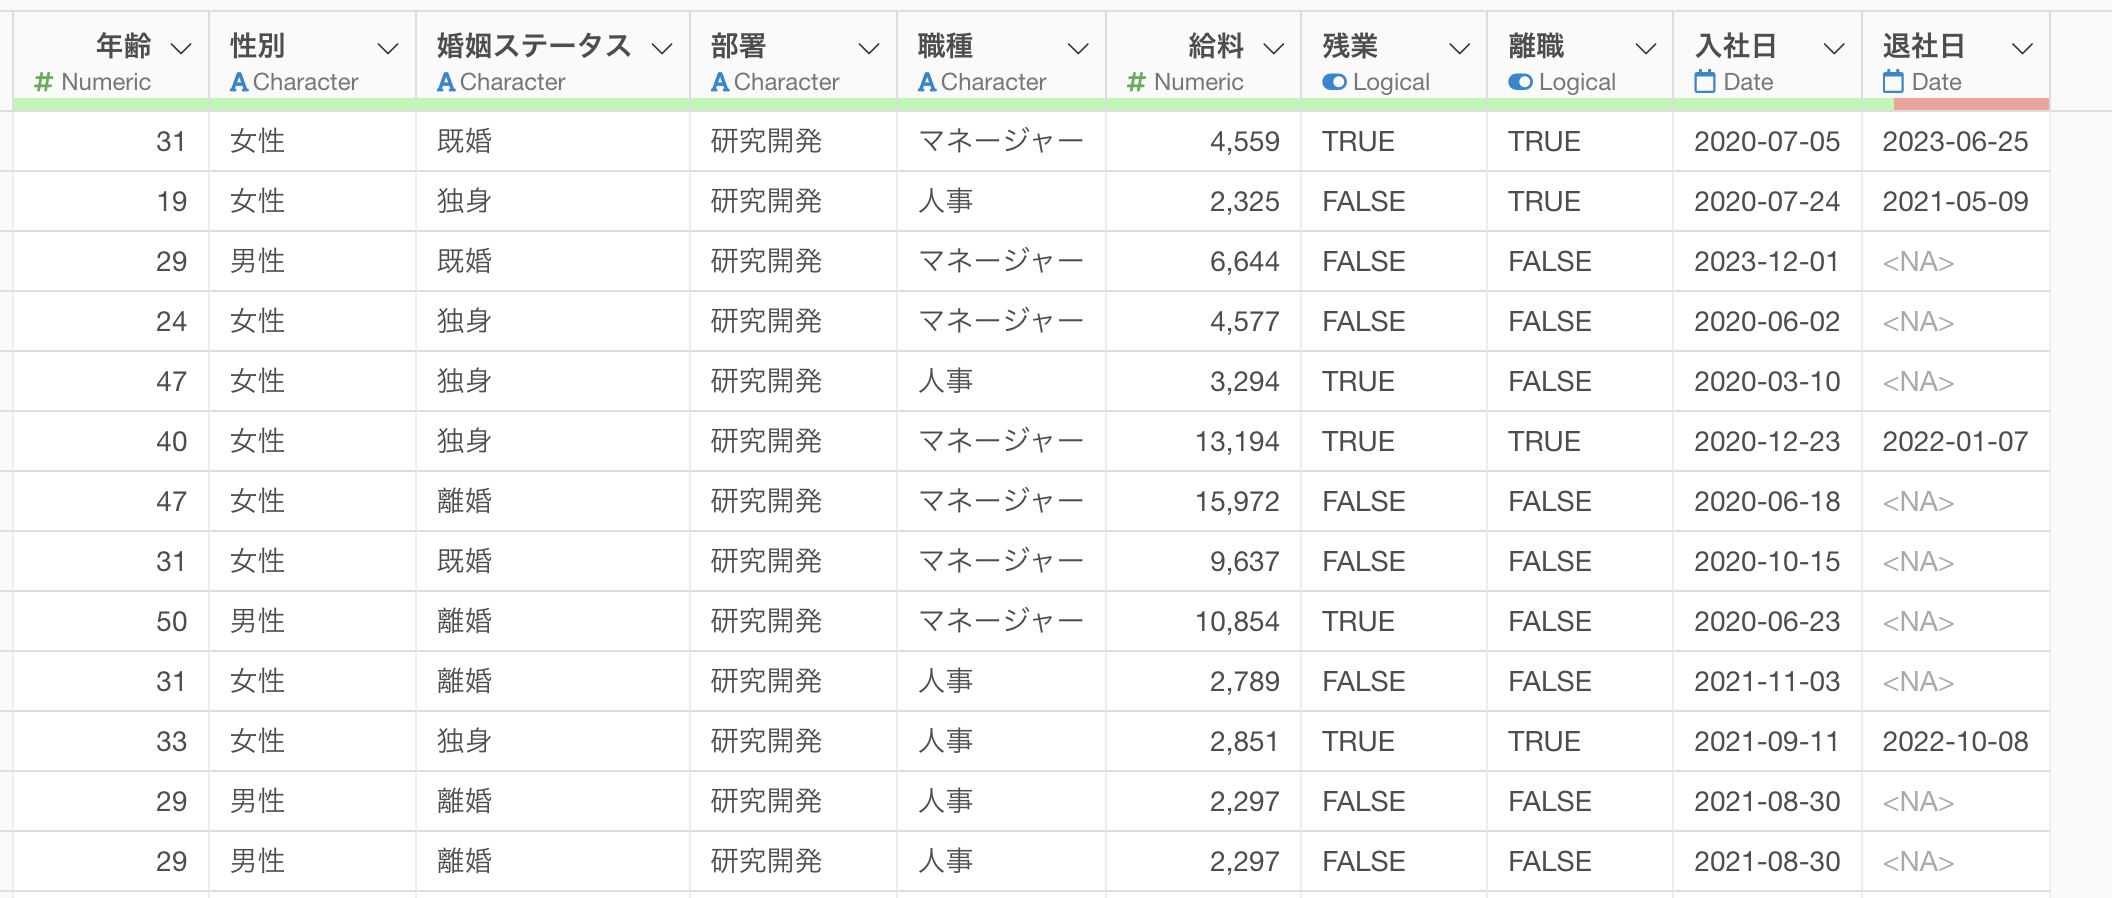Click the Character type icon under 婚姻ステータス
This screenshot has width=2112, height=898.
[x=446, y=82]
